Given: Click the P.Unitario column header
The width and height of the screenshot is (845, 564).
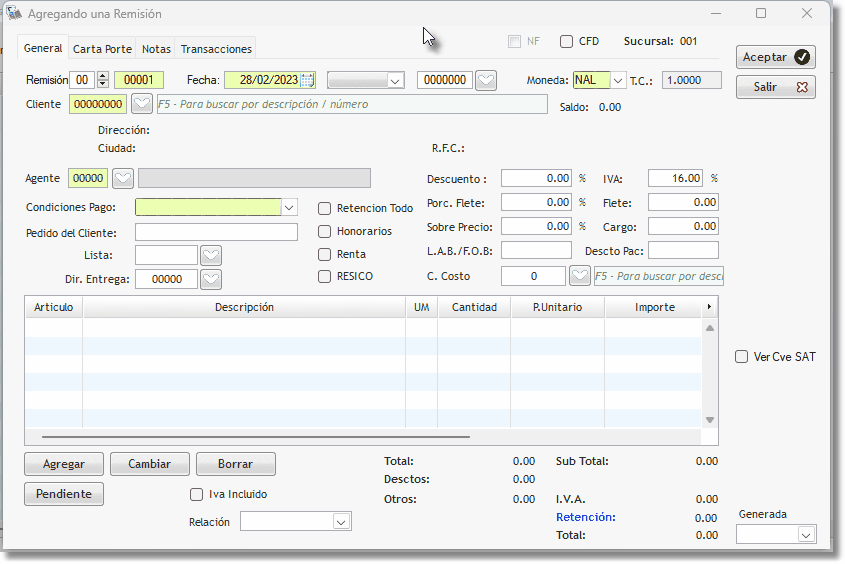Looking at the screenshot, I should [558, 307].
